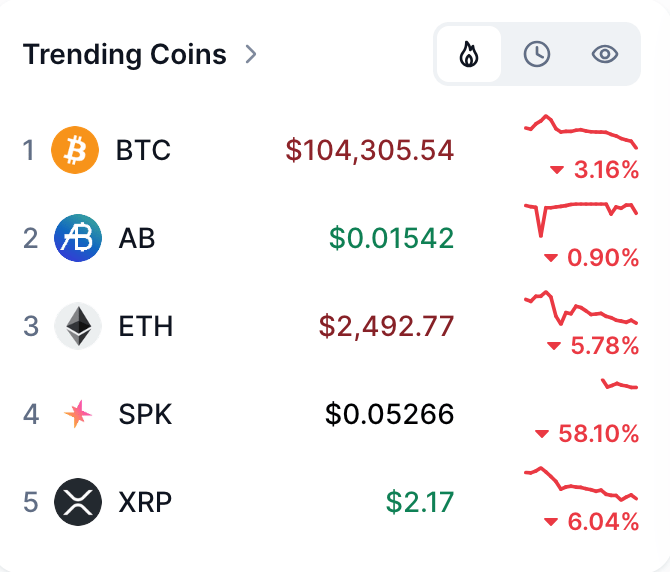Click the Bitcoin orange logo icon

click(75, 150)
